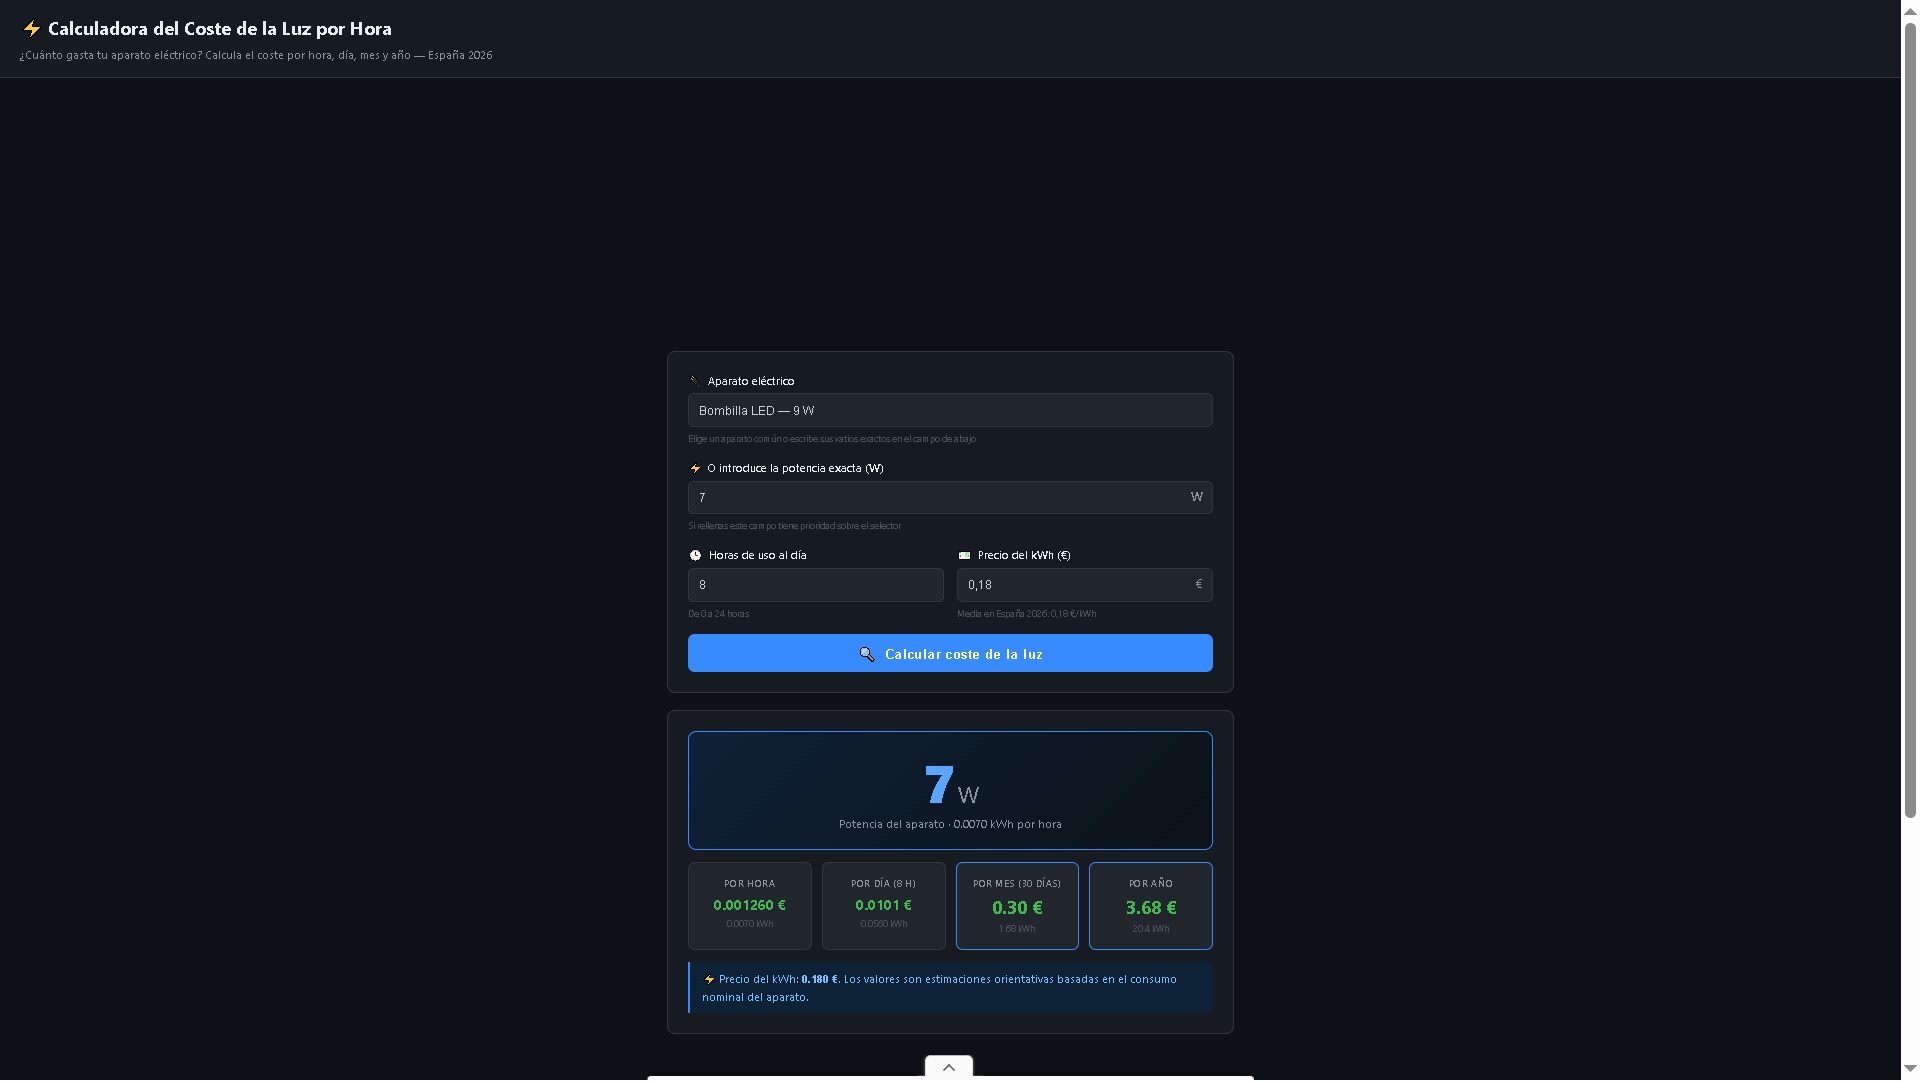Click the banknote icon beside Precio del kWh

[x=964, y=555]
